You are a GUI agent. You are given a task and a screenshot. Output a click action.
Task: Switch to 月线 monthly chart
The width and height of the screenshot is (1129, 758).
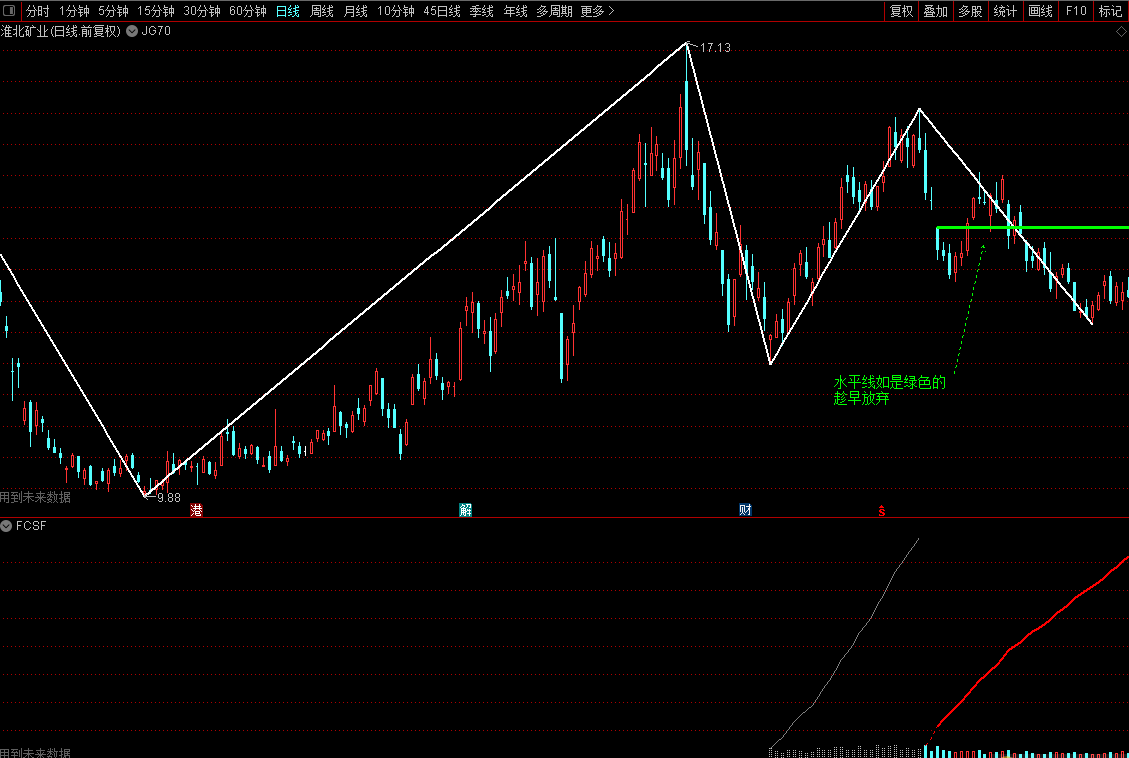(x=356, y=11)
